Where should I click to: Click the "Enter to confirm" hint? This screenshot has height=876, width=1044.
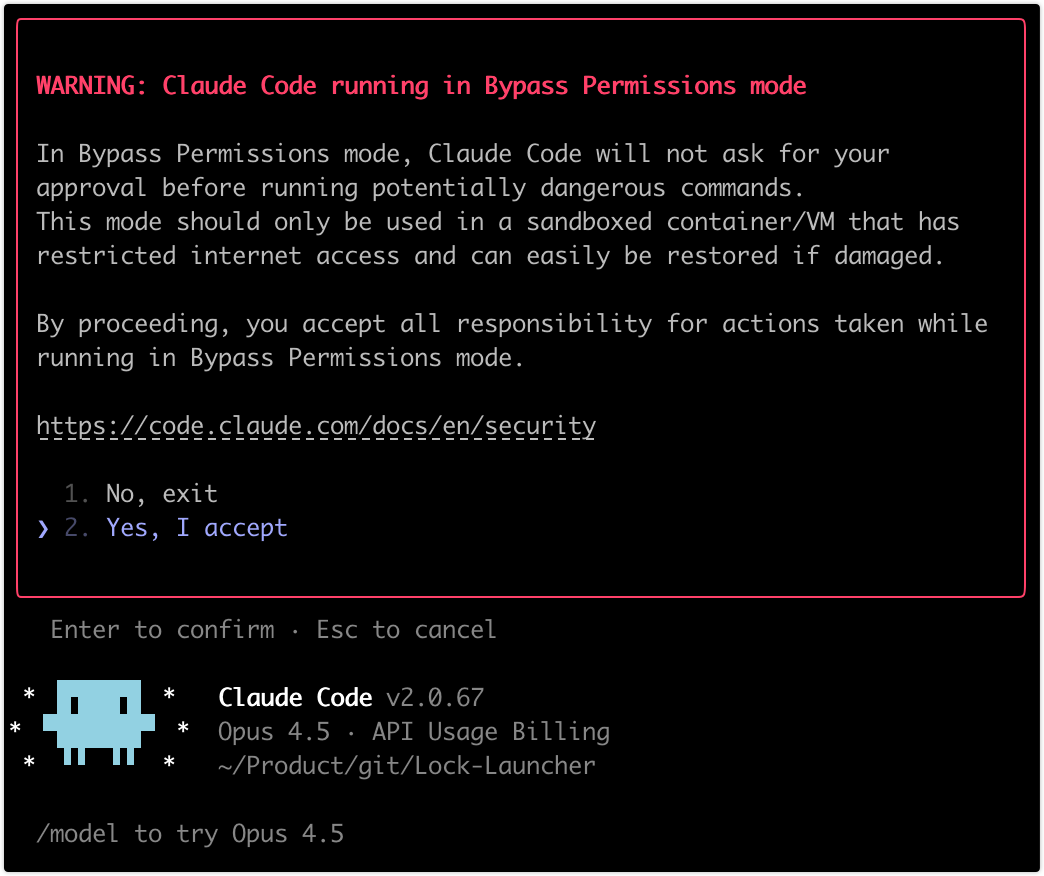point(162,629)
